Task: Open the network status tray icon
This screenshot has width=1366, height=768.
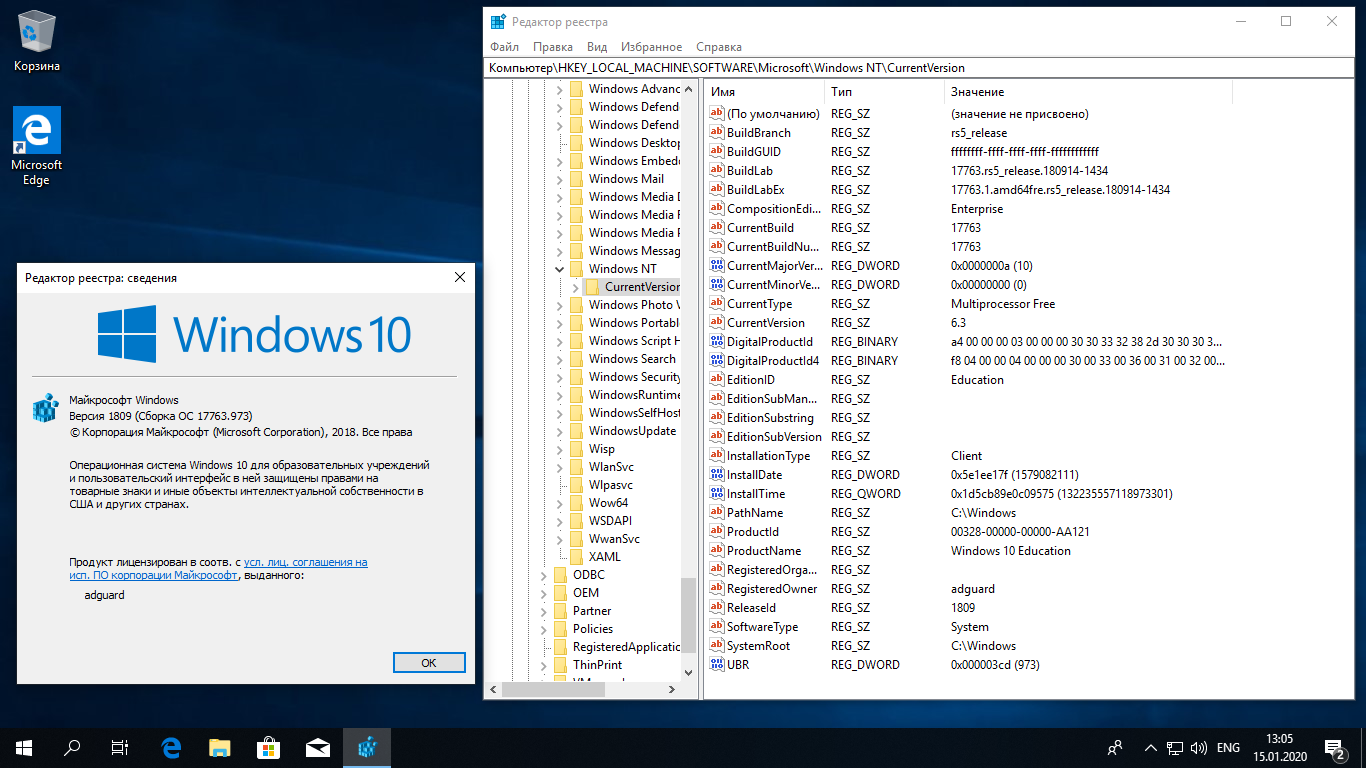Action: (x=1175, y=747)
